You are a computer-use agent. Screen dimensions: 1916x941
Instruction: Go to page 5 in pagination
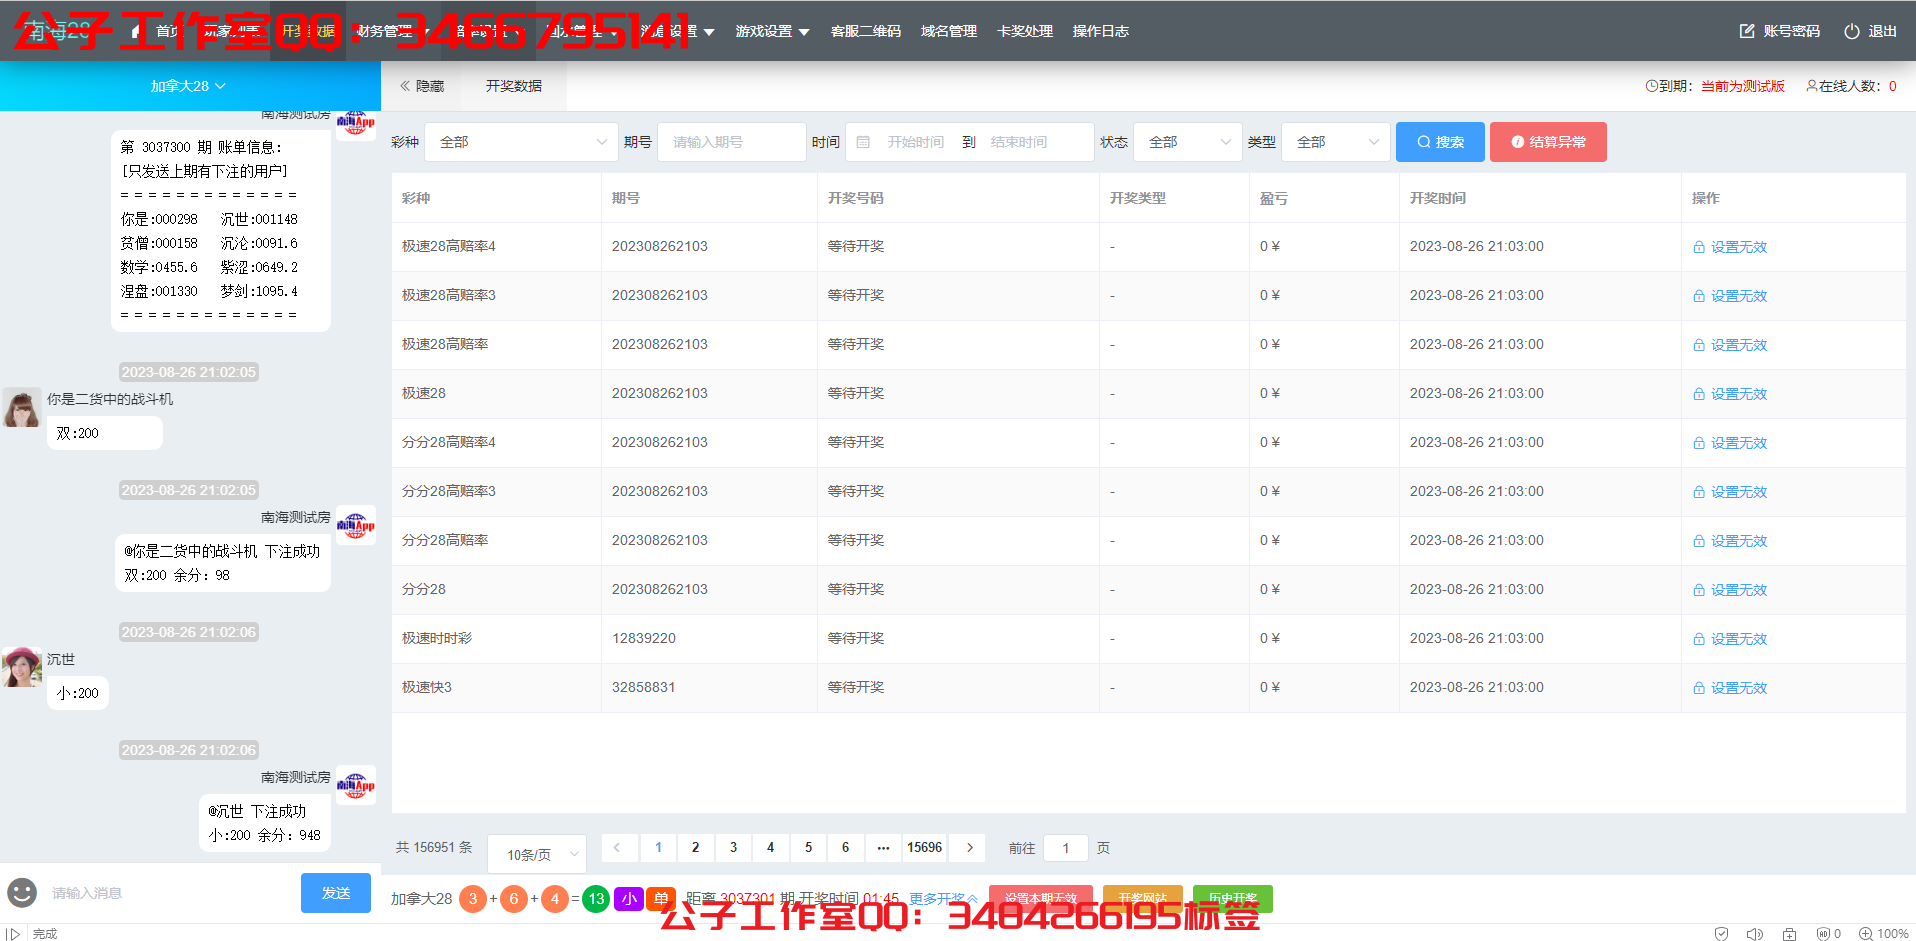(808, 847)
